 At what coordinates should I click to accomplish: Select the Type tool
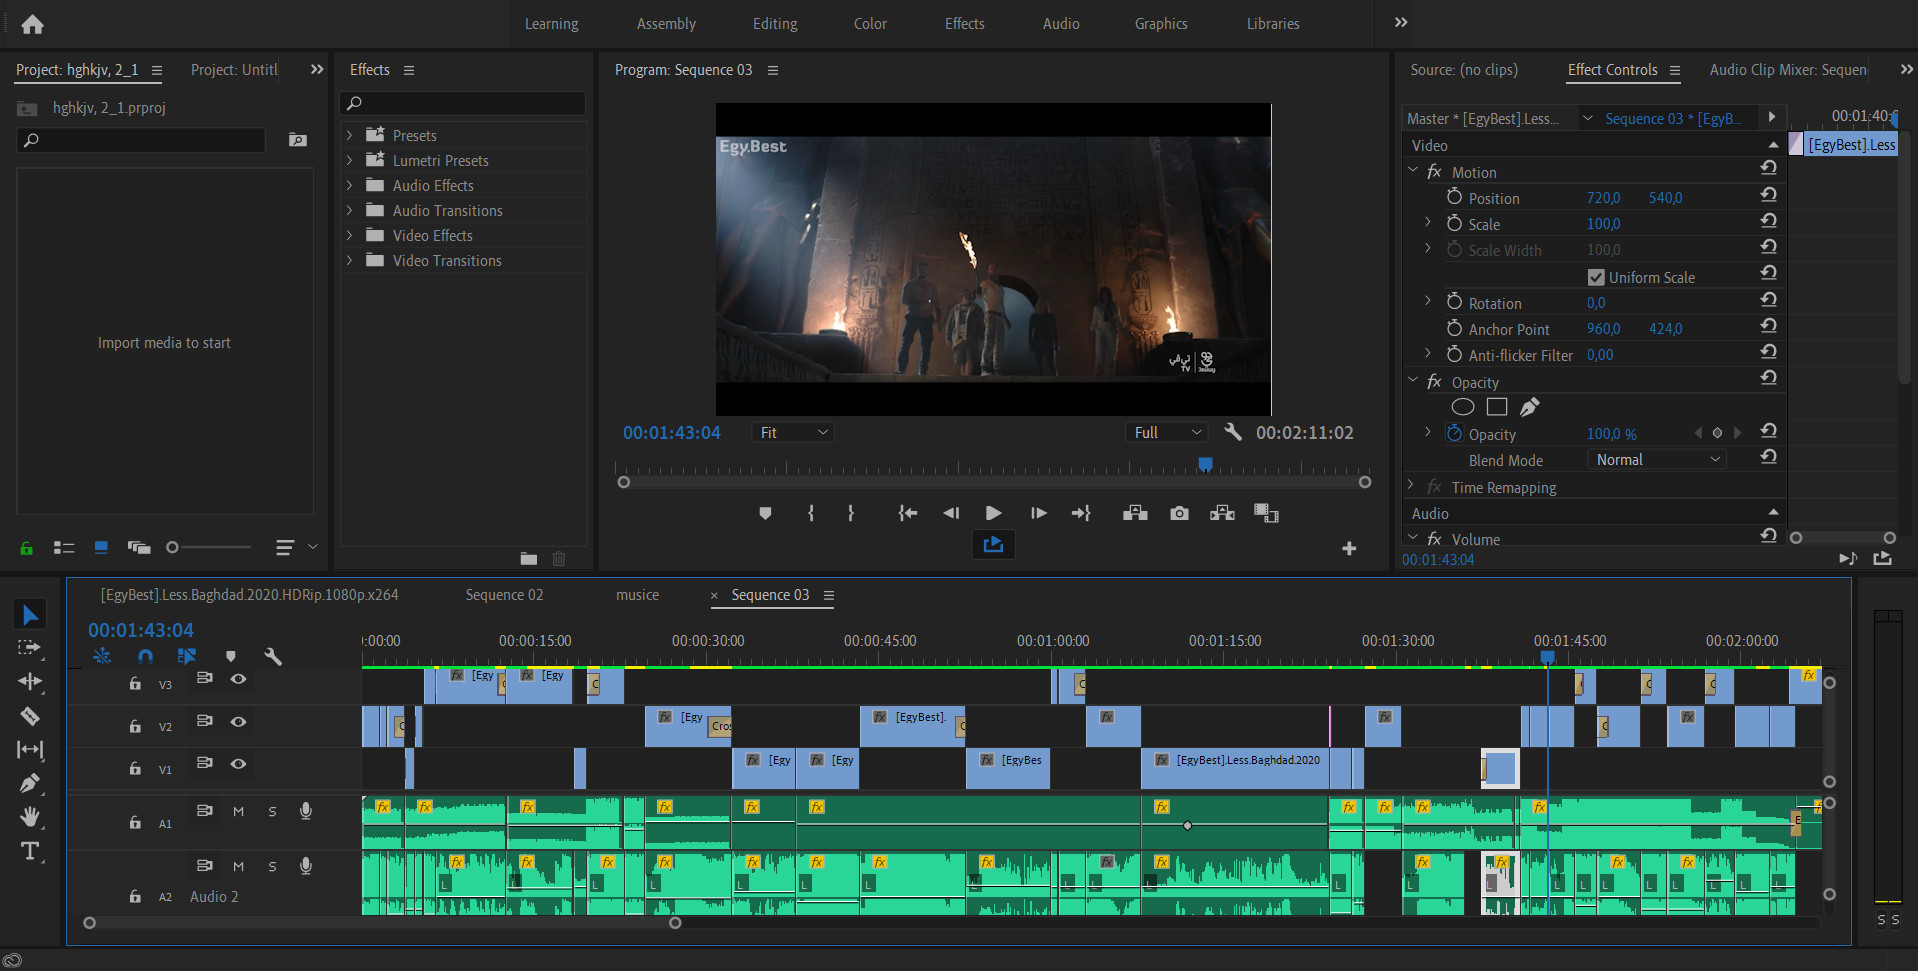point(30,851)
